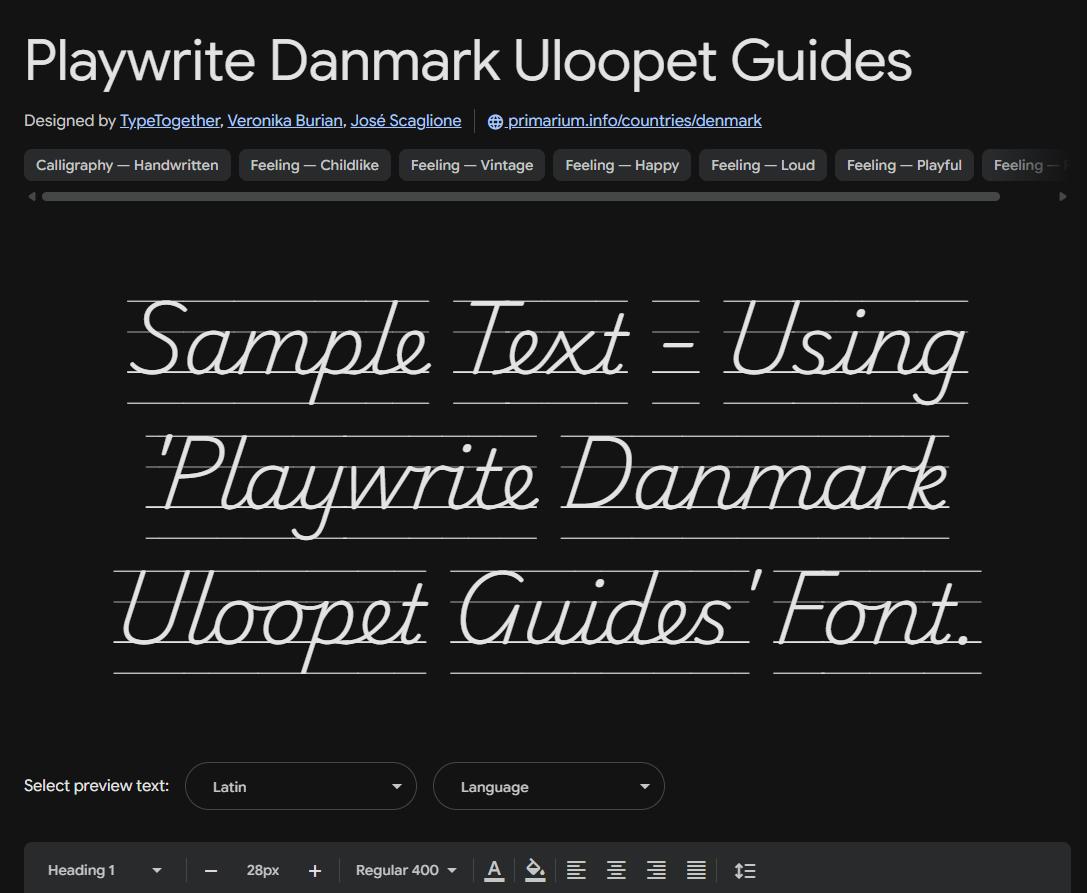Click the 'Select preview text:' label

click(96, 786)
